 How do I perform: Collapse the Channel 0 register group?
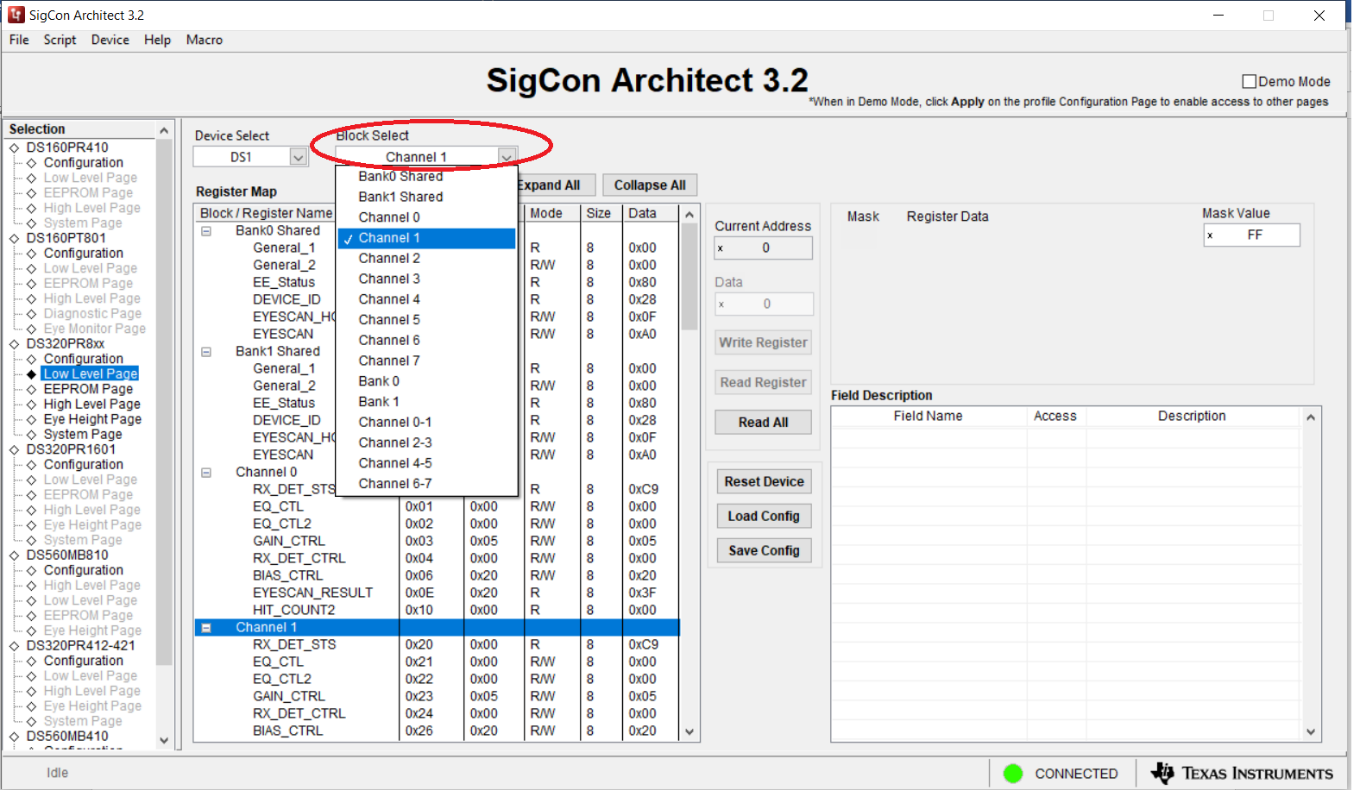(207, 472)
